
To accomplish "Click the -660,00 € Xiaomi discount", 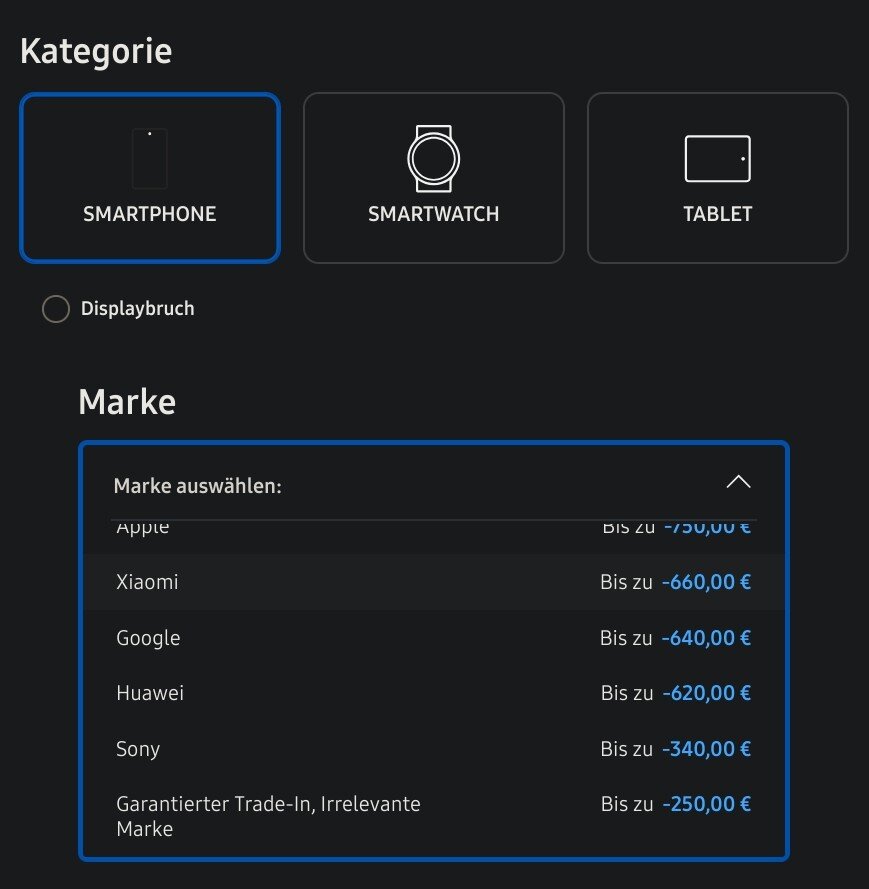I will tap(706, 582).
